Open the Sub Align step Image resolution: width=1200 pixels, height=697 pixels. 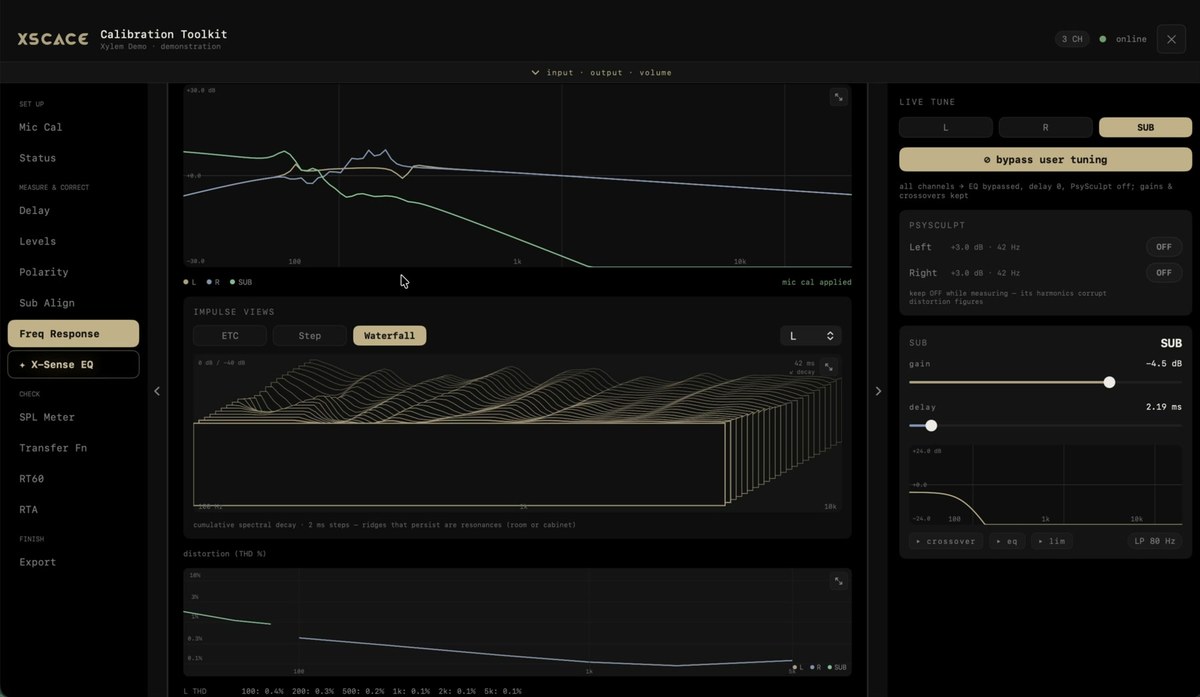(47, 303)
